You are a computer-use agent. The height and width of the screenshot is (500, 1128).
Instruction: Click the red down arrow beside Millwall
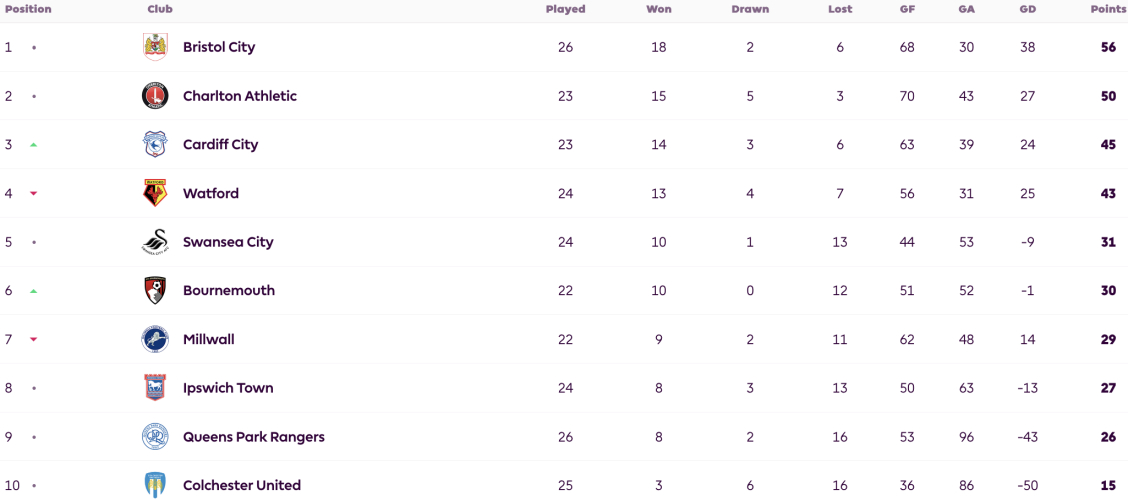[x=33, y=340]
